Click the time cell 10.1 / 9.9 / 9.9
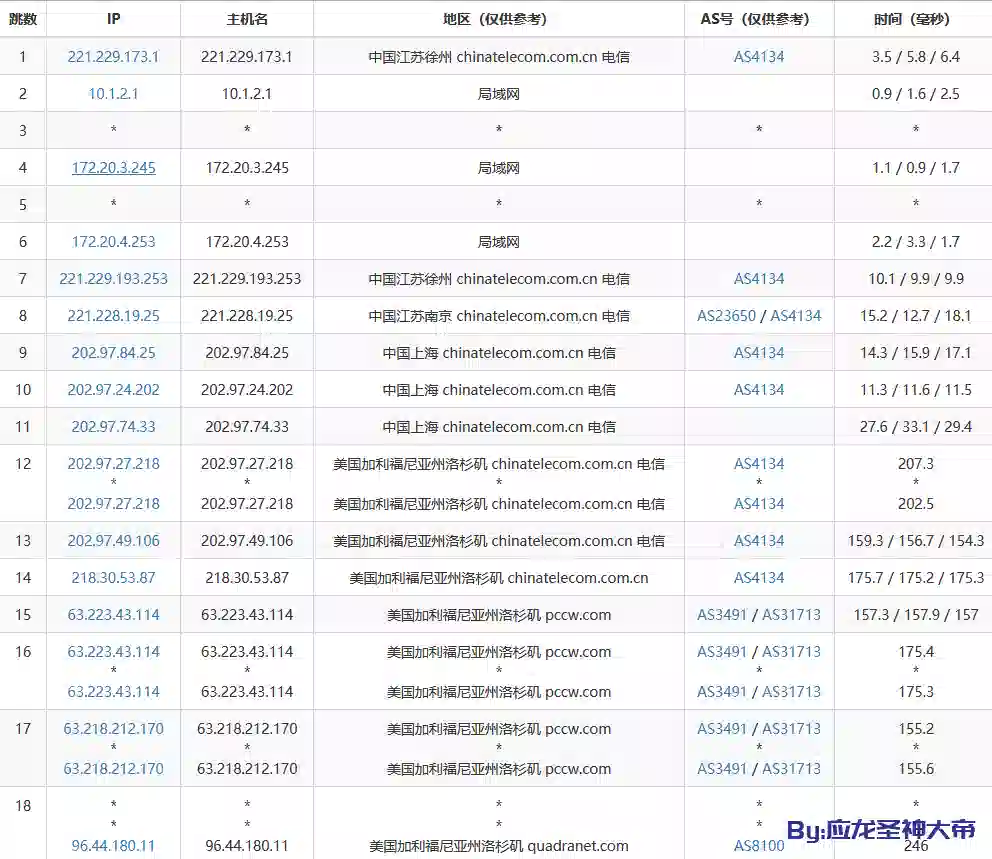Image resolution: width=992 pixels, height=859 pixels. pos(915,278)
